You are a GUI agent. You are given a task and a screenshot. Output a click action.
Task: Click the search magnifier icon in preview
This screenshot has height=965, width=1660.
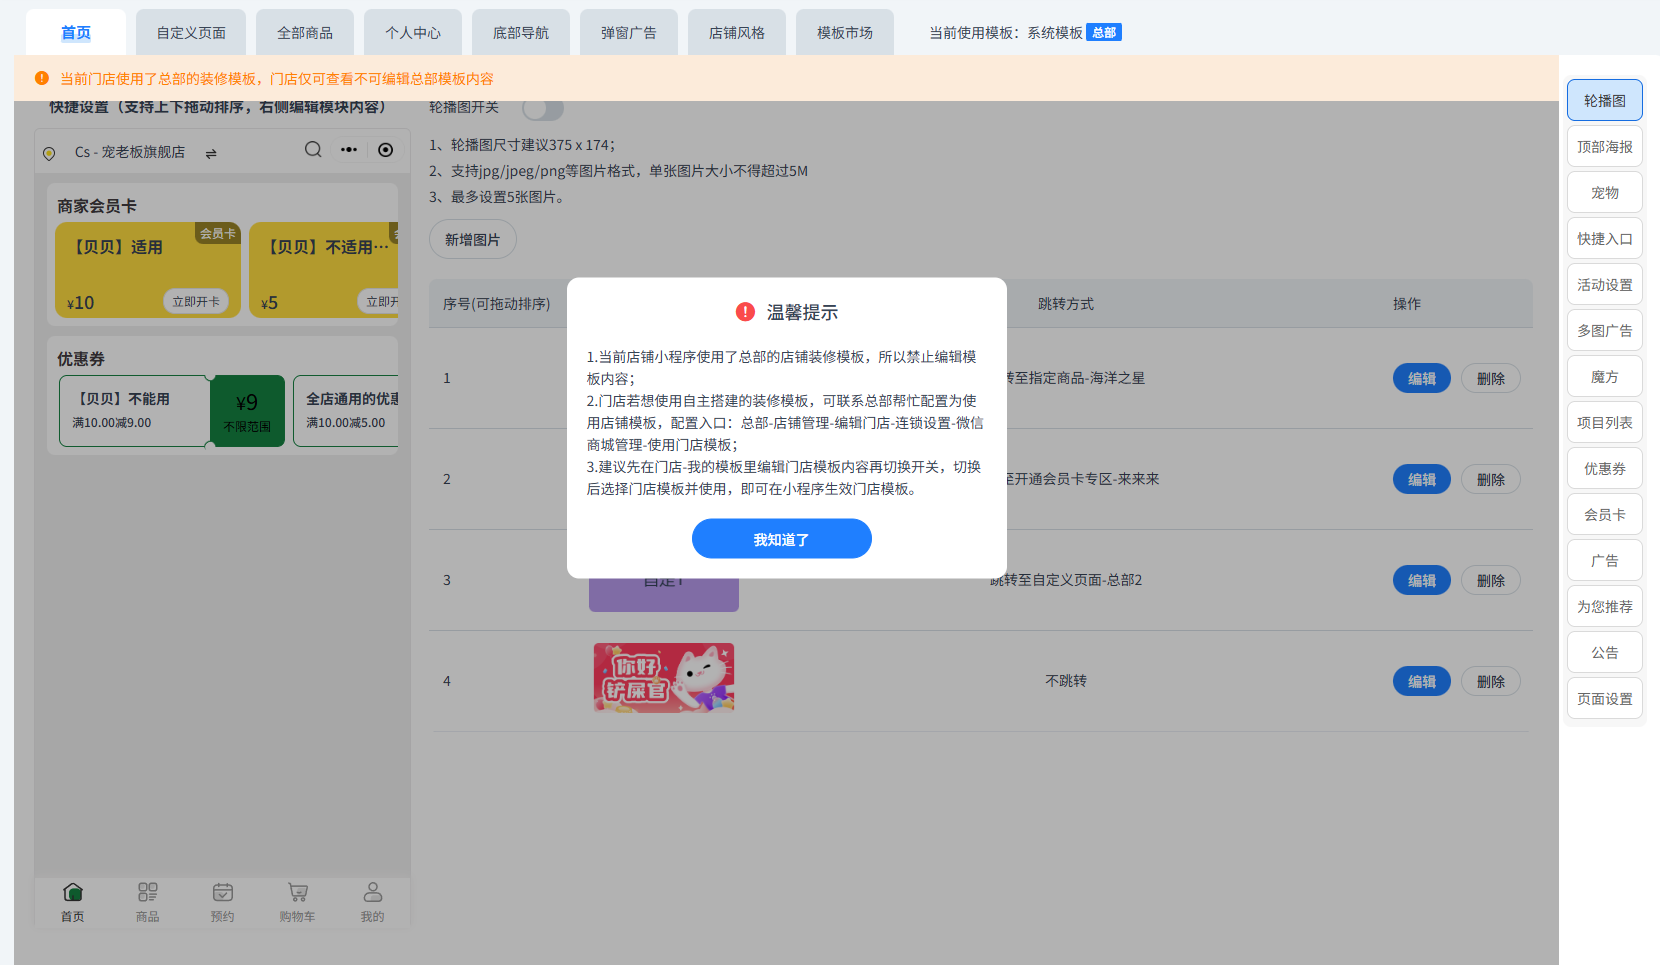[313, 150]
